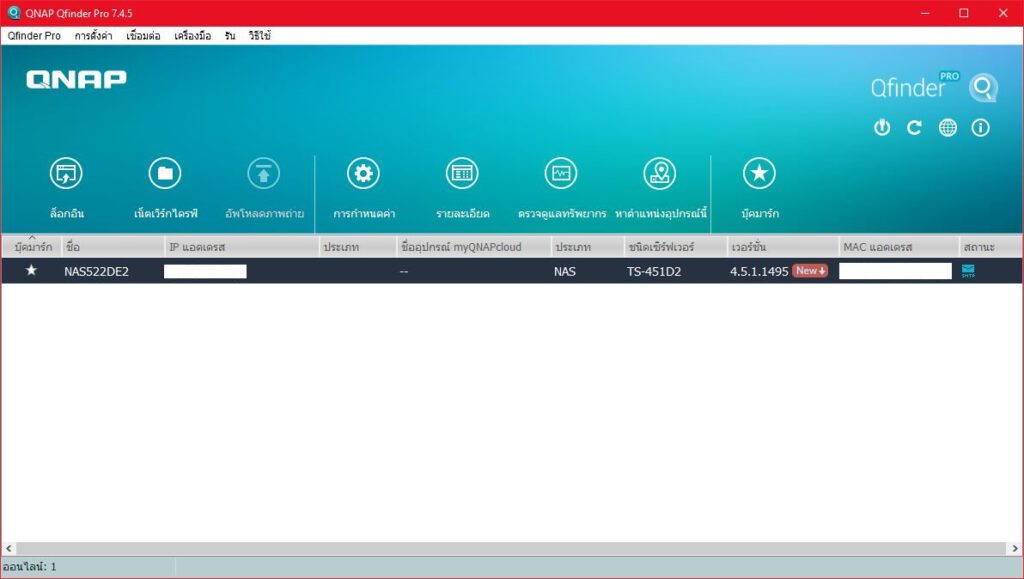Open the Connect (เชื่อมต่อ) menu
This screenshot has width=1024, height=579.
pyautogui.click(x=143, y=36)
